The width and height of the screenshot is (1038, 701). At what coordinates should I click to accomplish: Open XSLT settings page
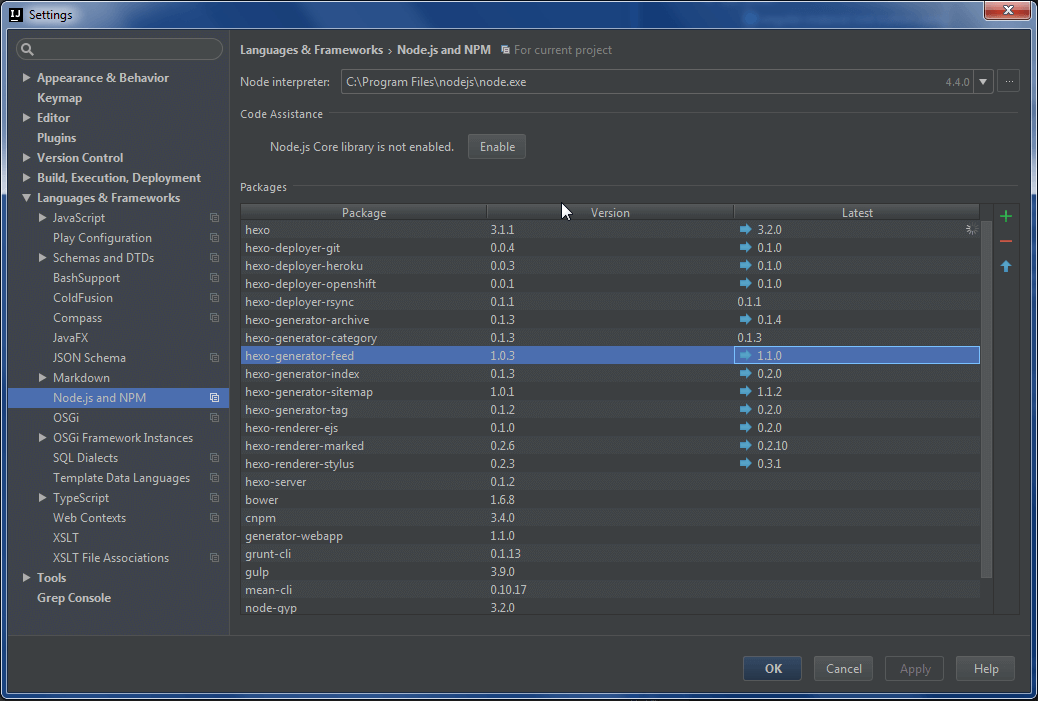(66, 537)
